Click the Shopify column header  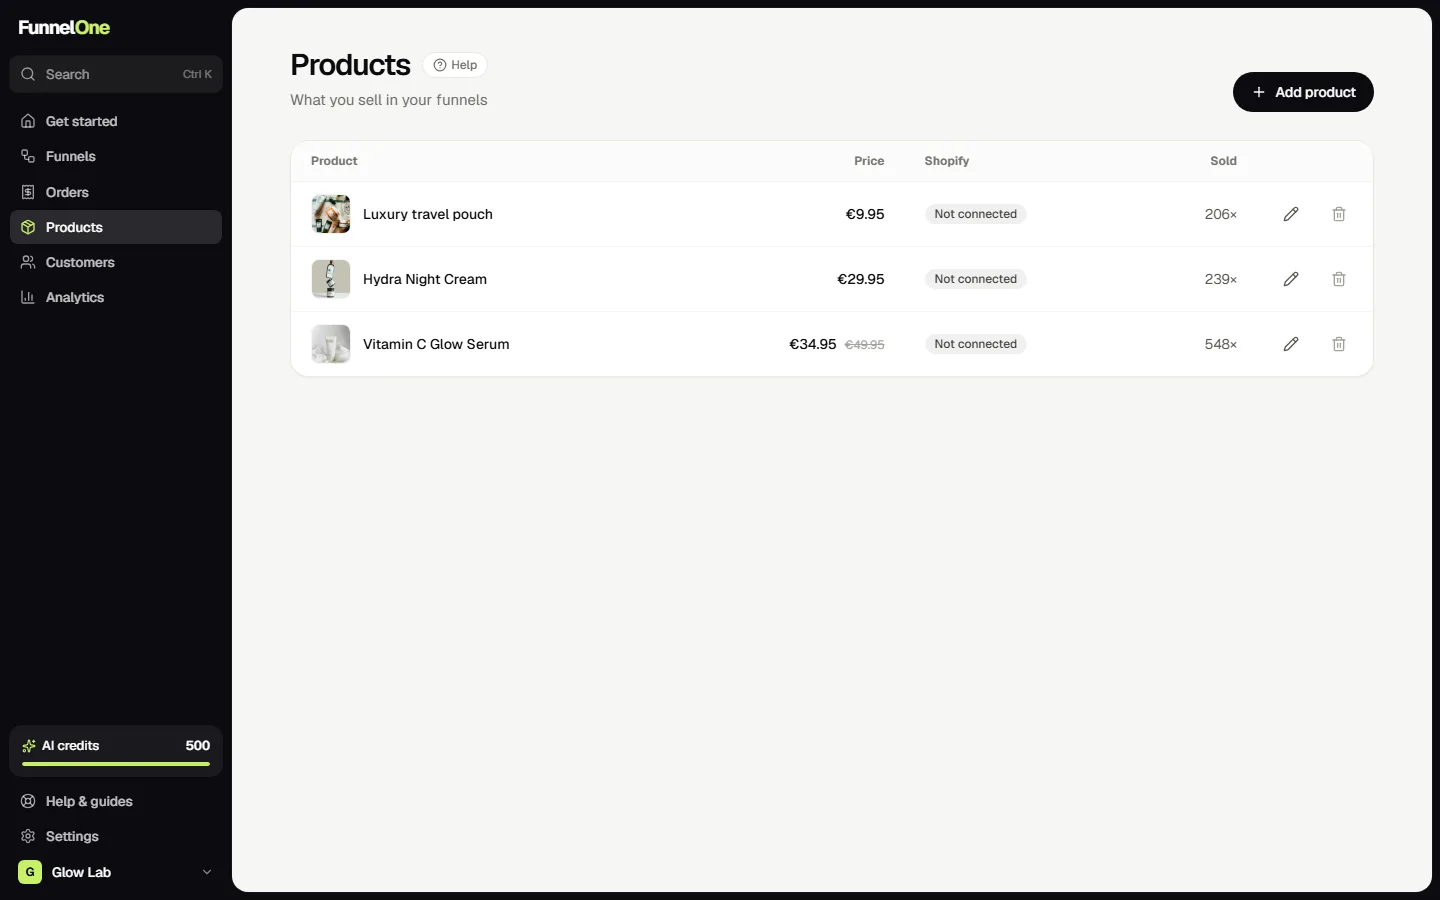[946, 161]
